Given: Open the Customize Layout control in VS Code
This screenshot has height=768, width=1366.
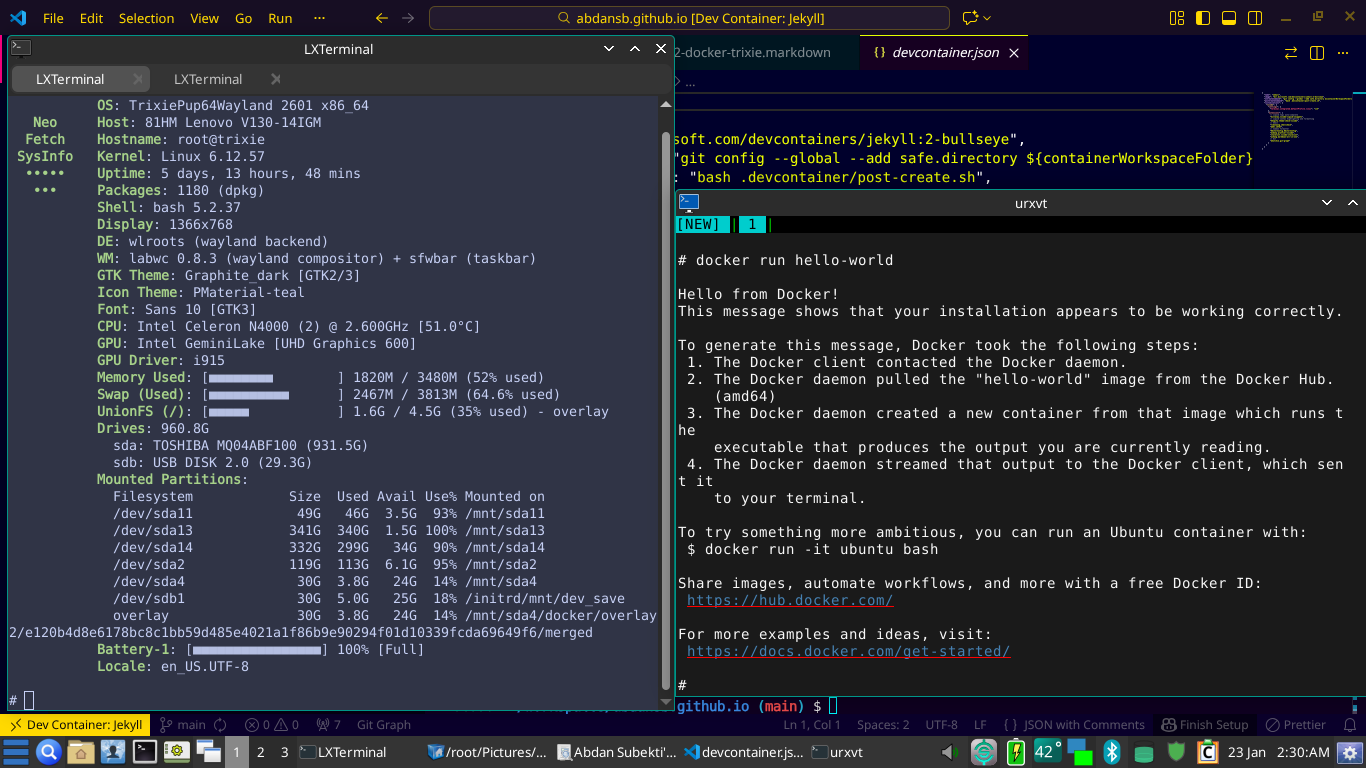Looking at the screenshot, I should (1177, 17).
